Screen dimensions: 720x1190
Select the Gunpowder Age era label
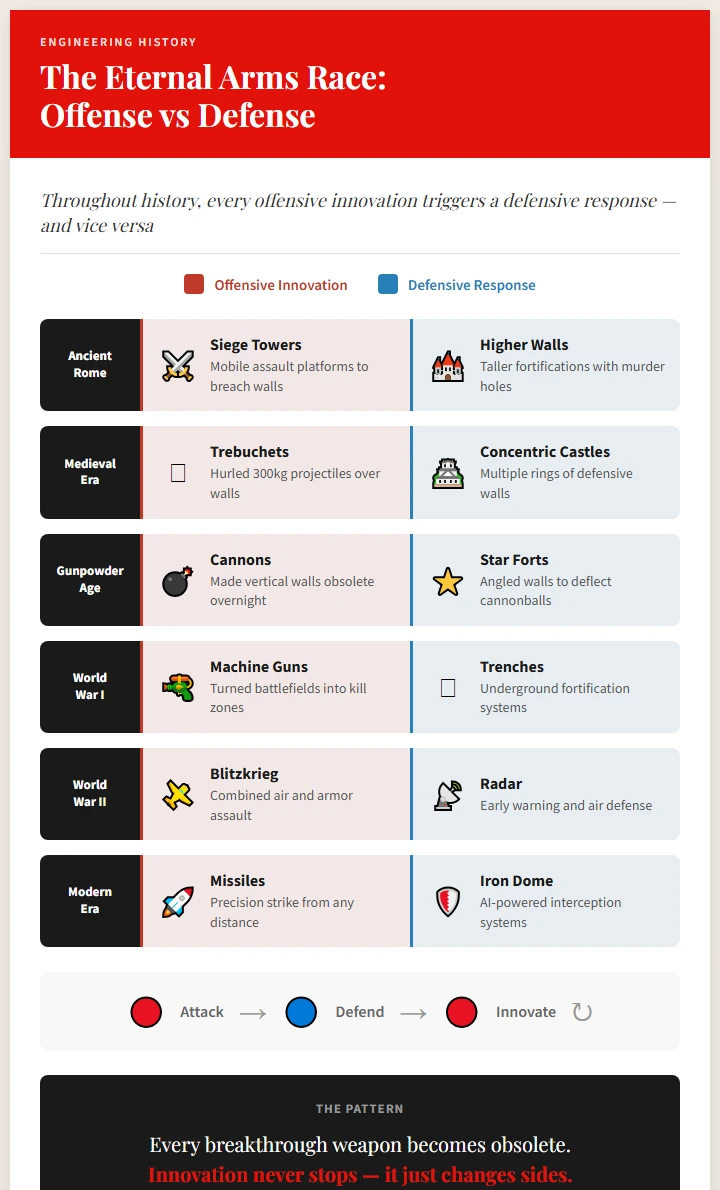click(90, 579)
